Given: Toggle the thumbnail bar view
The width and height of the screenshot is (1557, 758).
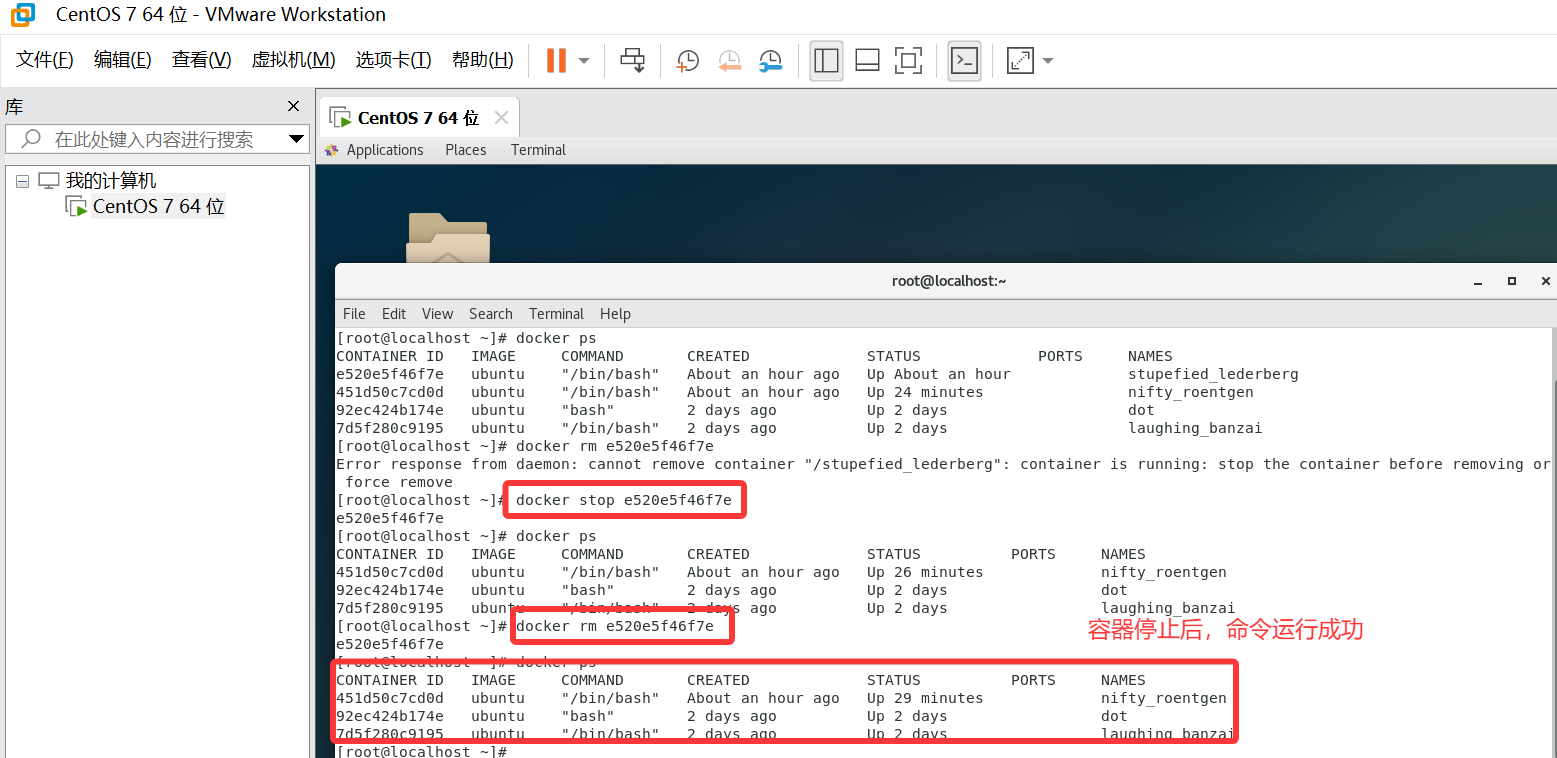Looking at the screenshot, I should point(867,61).
